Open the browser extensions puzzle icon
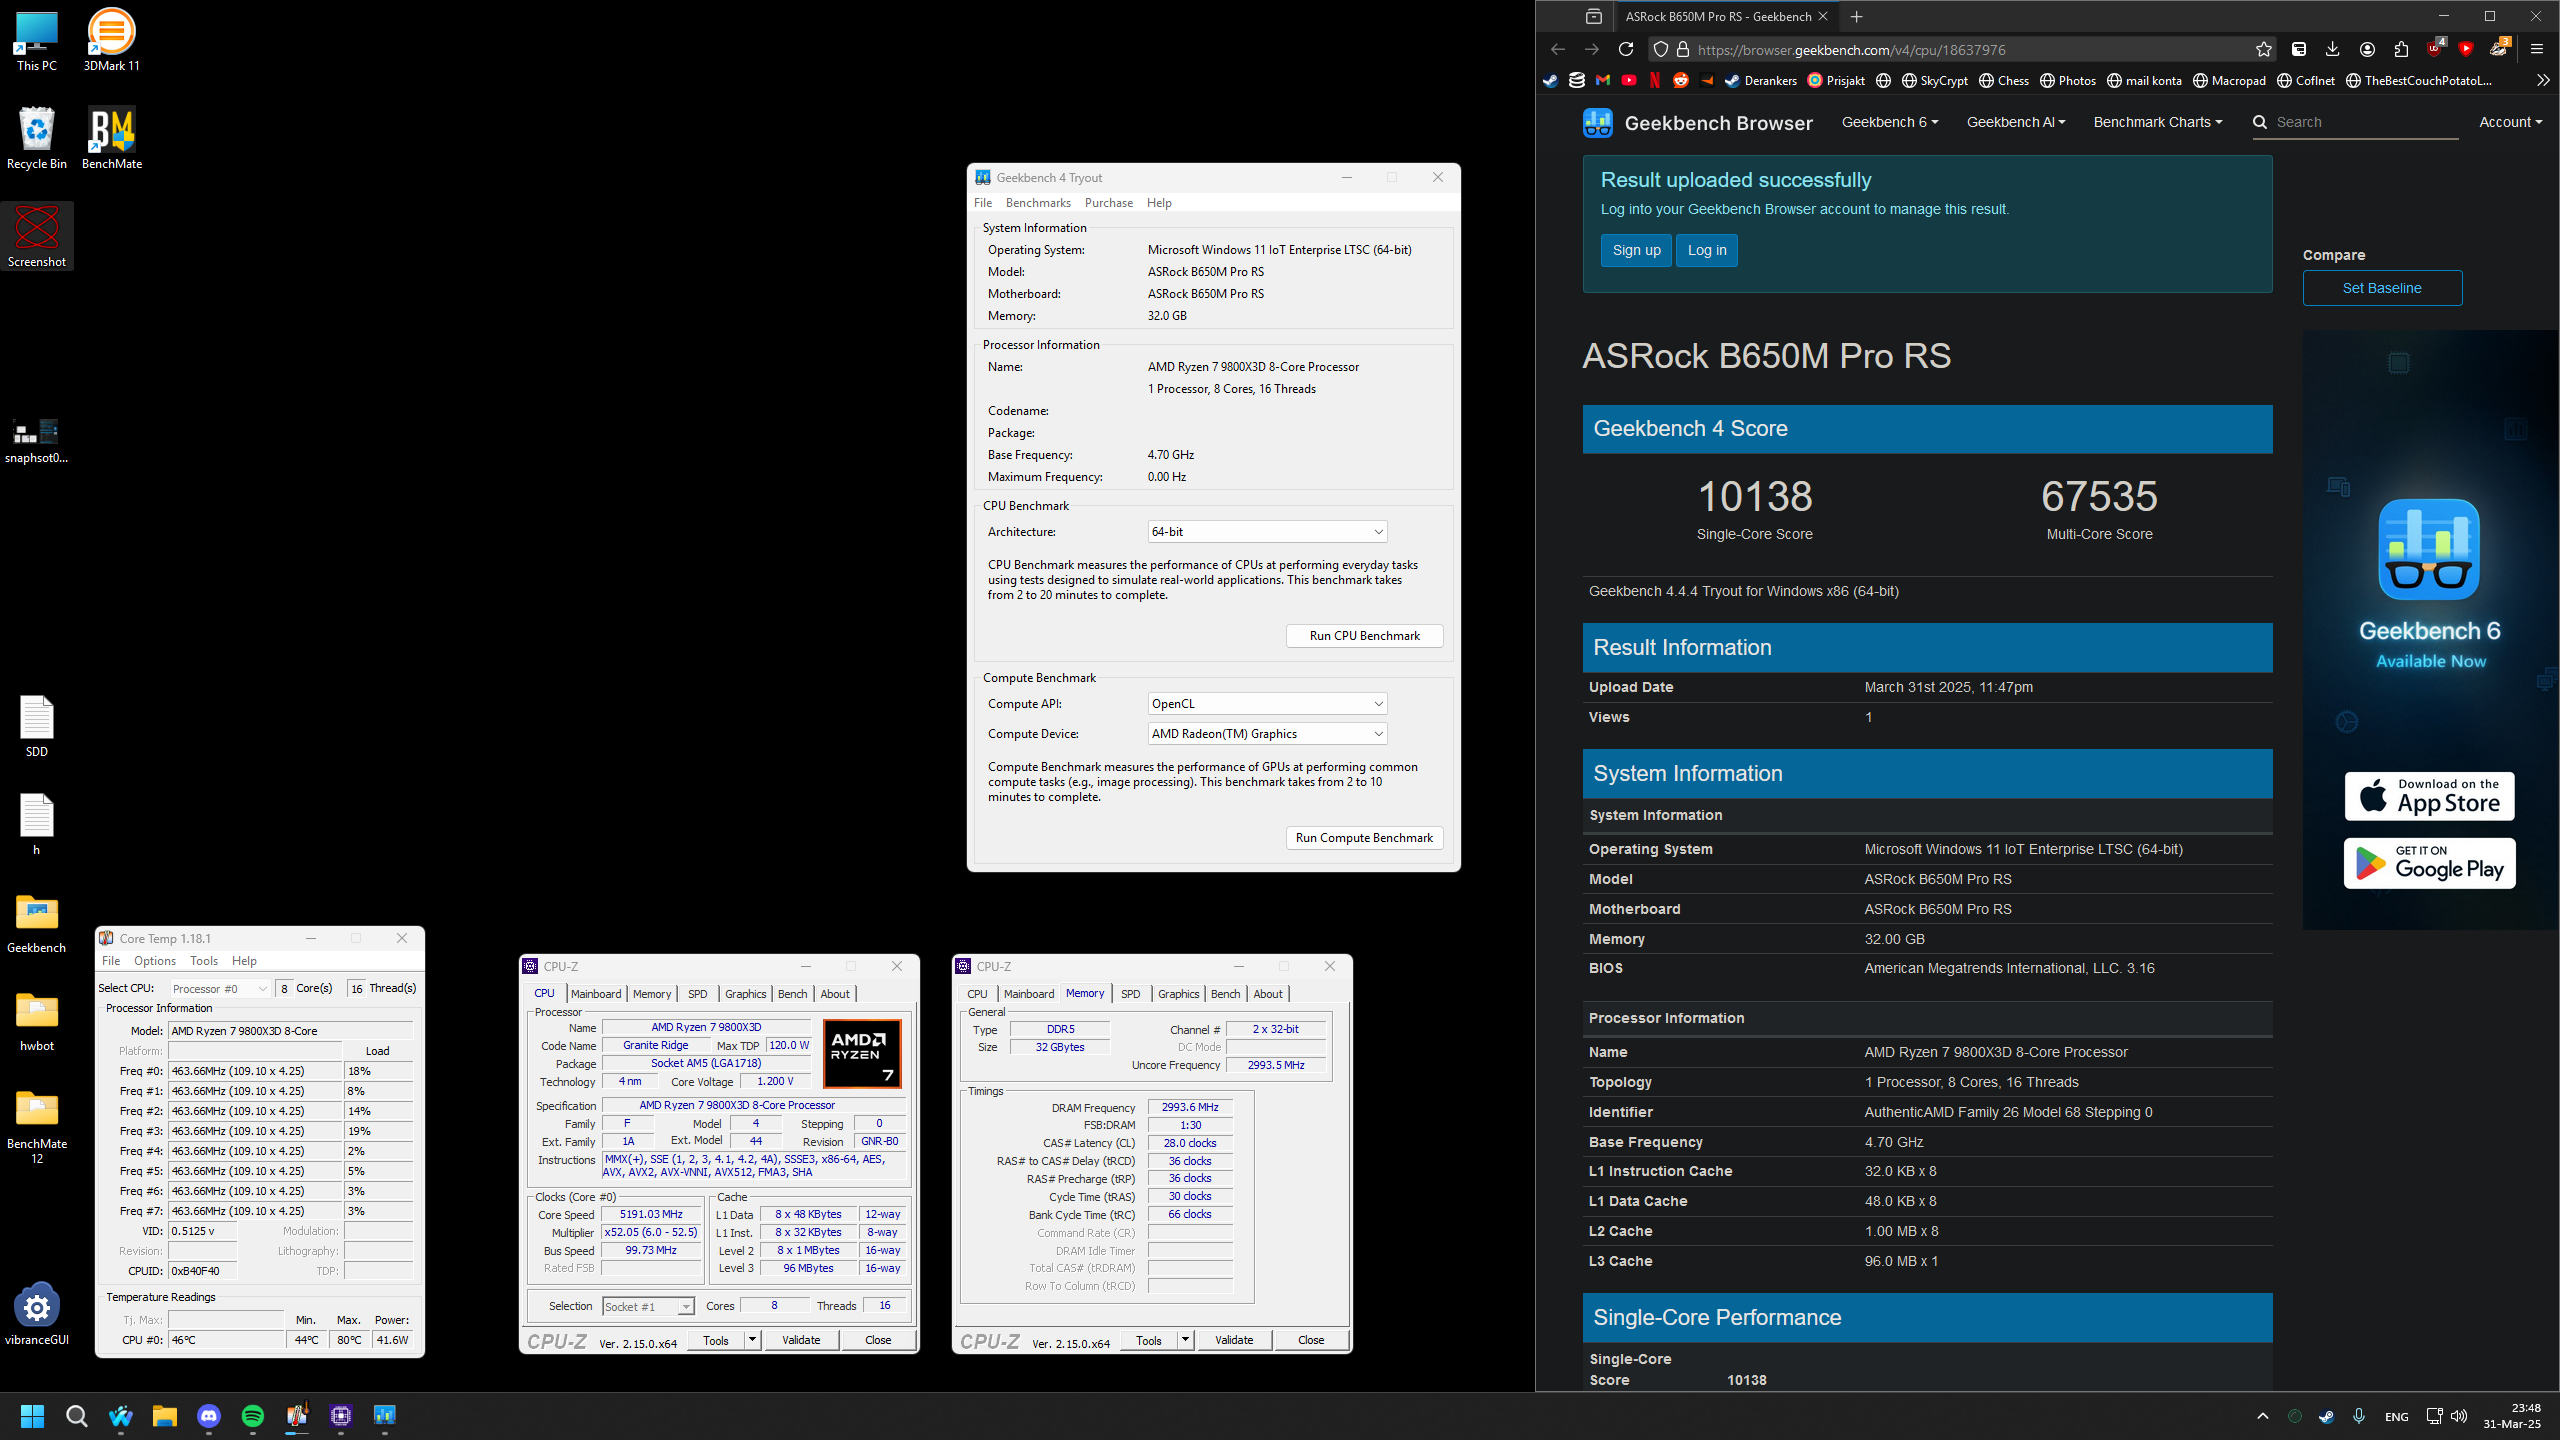 coord(2401,49)
